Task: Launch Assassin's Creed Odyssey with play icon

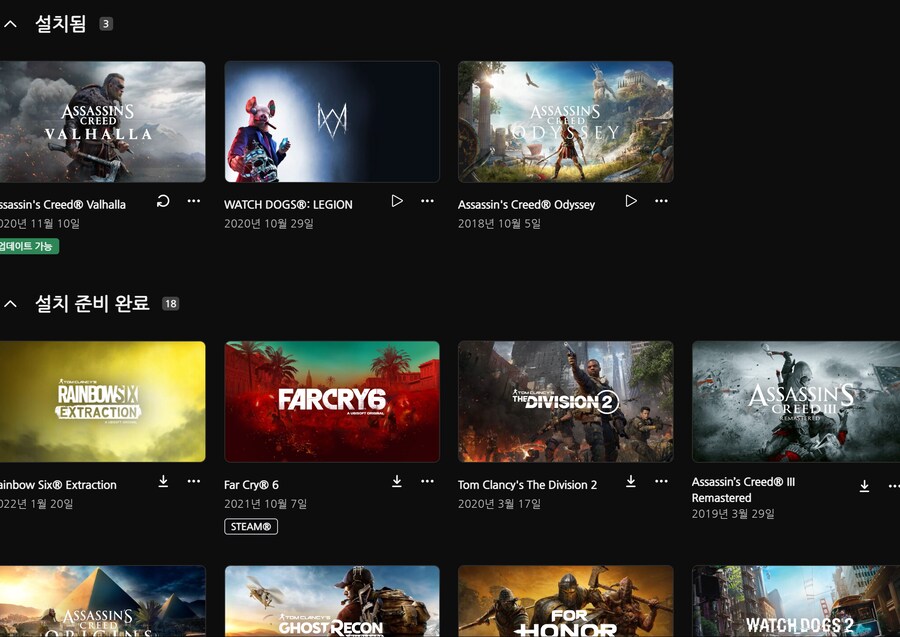Action: click(x=631, y=201)
